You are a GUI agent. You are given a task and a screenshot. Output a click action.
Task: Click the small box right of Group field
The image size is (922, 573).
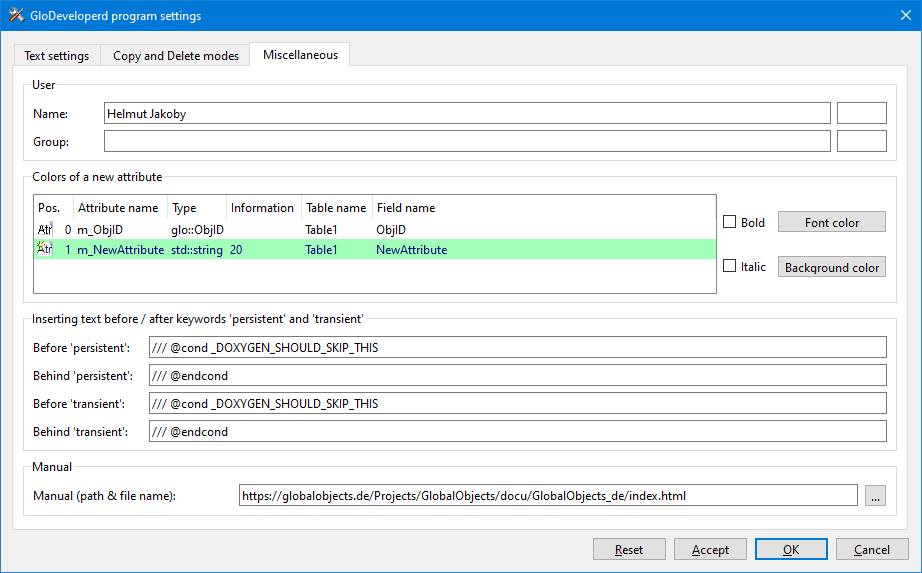coord(861,141)
